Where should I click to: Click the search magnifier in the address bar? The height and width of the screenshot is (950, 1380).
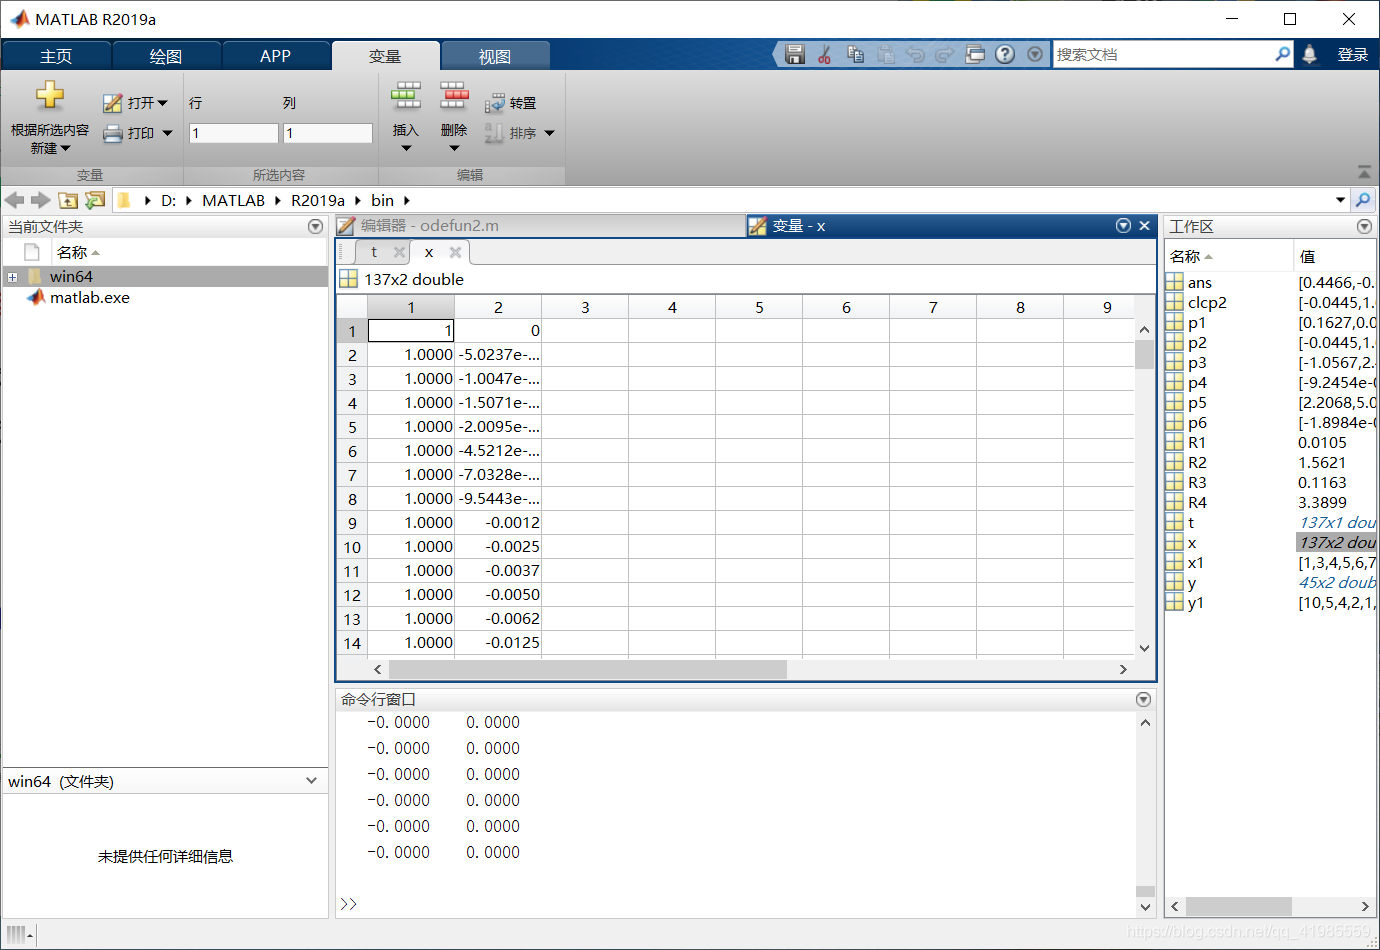tap(1363, 200)
